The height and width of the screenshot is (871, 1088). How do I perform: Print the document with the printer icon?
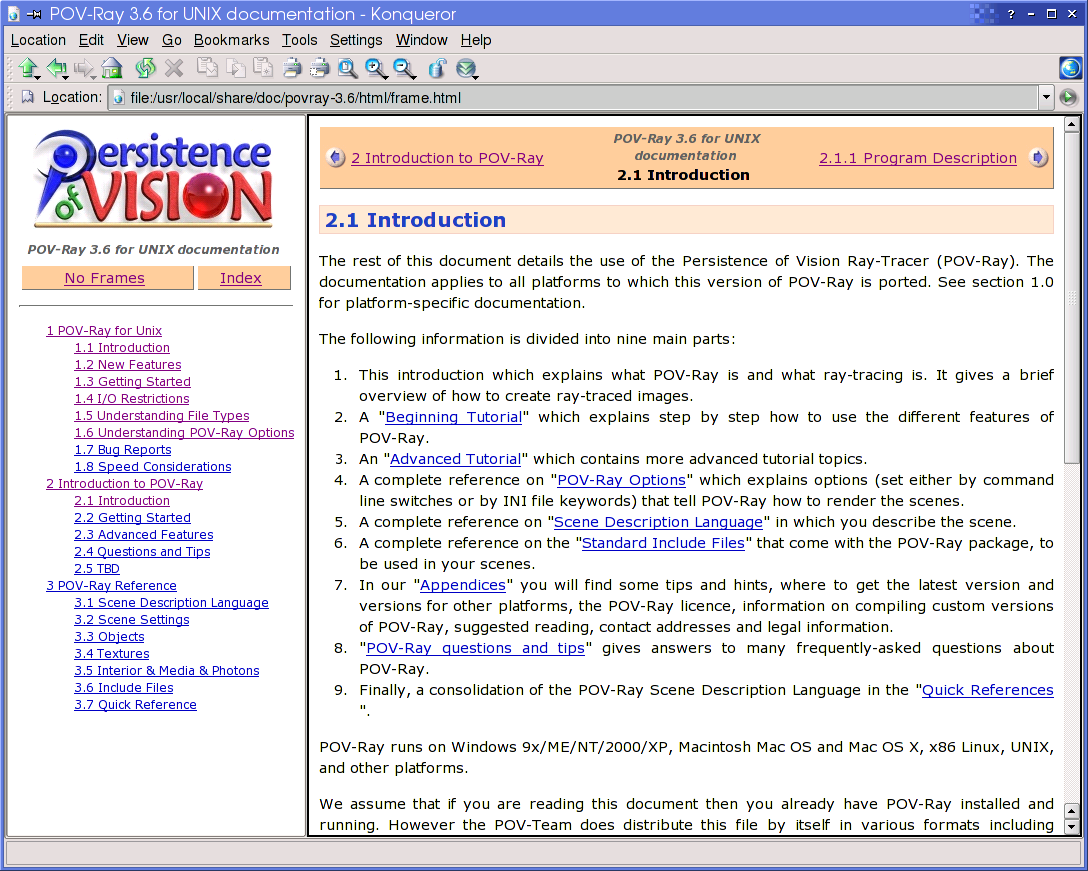[292, 68]
